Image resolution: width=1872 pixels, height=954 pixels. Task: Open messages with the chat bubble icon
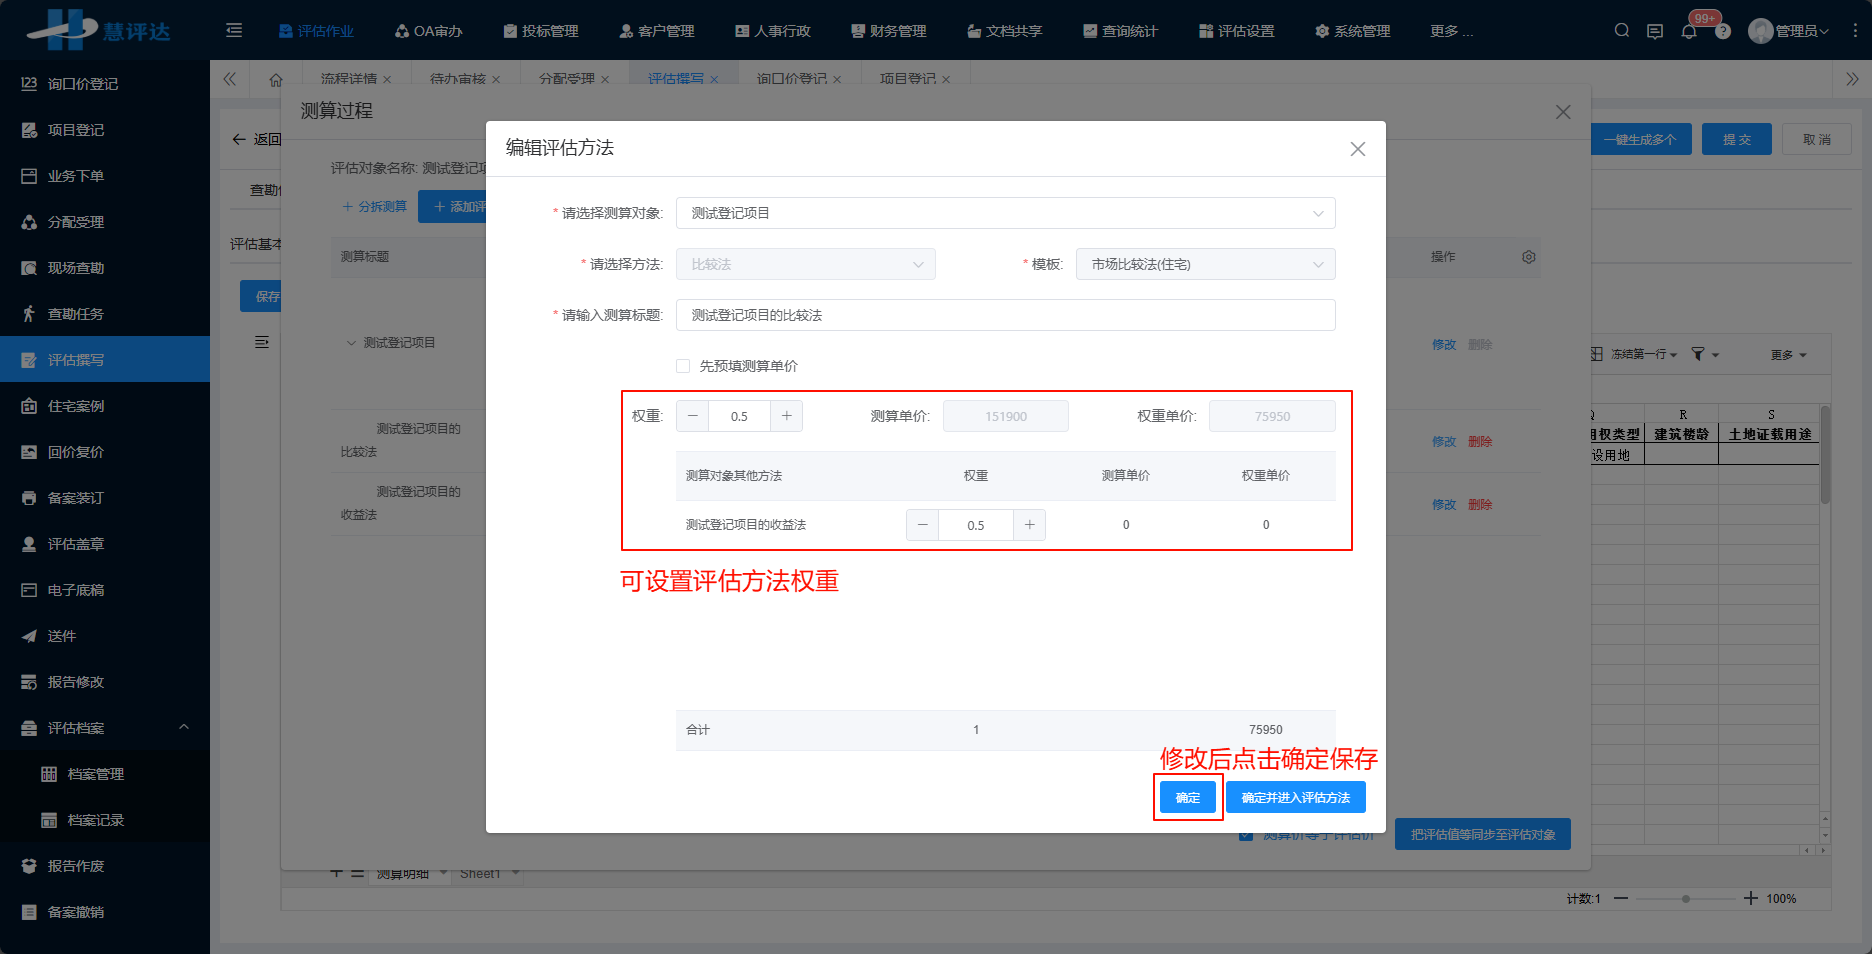click(x=1655, y=31)
